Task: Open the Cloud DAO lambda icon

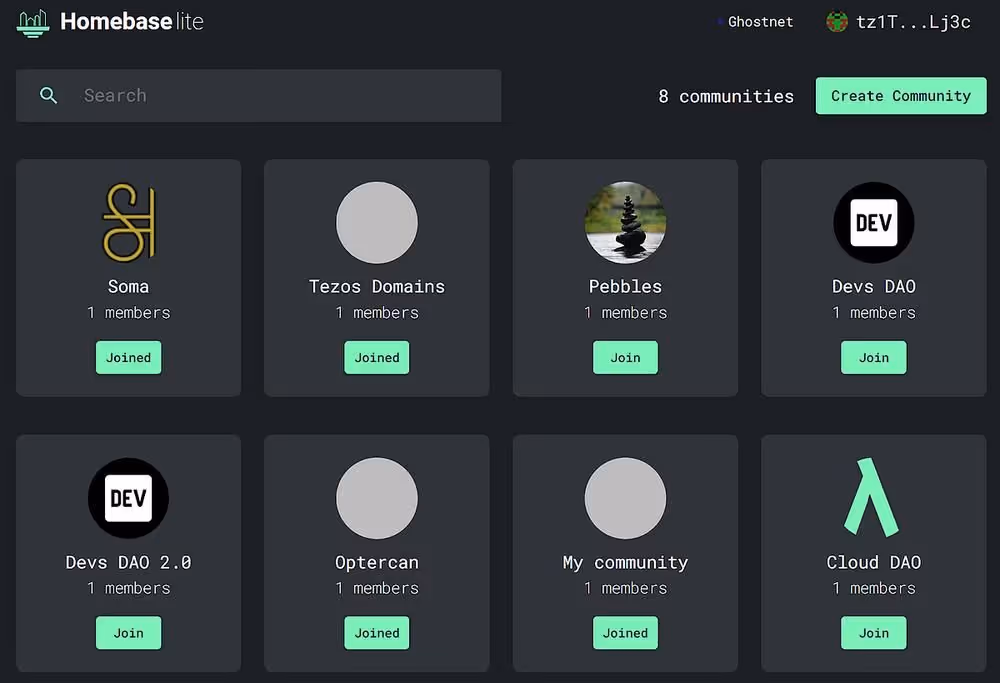Action: pyautogui.click(x=873, y=498)
